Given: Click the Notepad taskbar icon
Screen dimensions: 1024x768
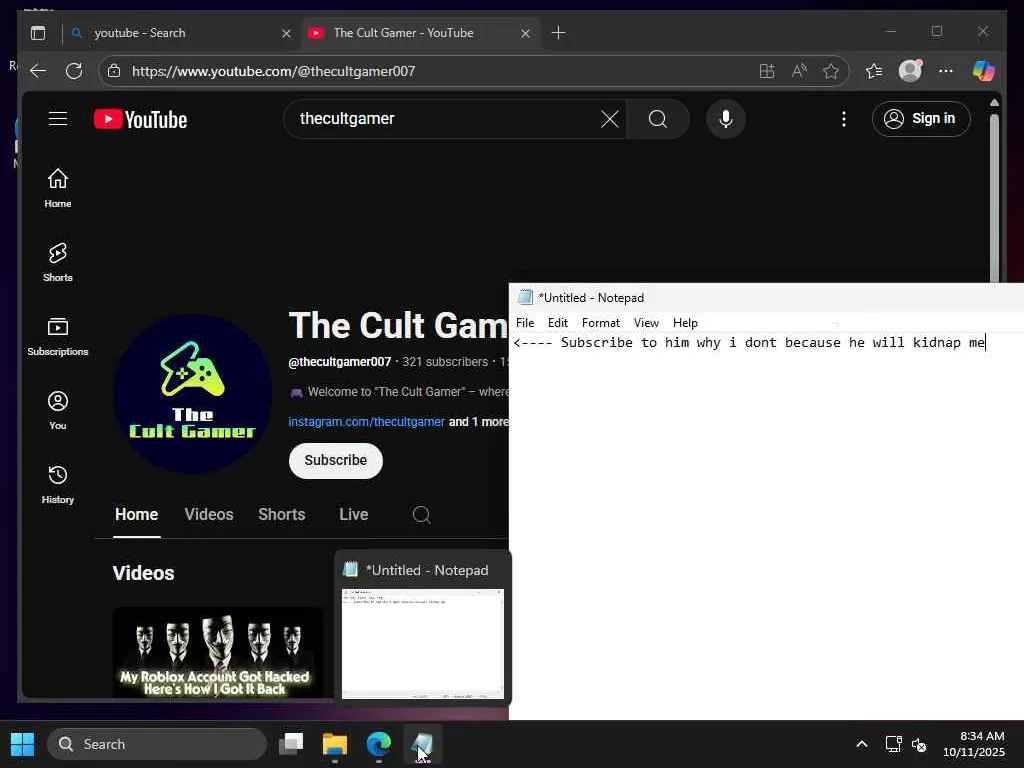Looking at the screenshot, I should [x=422, y=744].
